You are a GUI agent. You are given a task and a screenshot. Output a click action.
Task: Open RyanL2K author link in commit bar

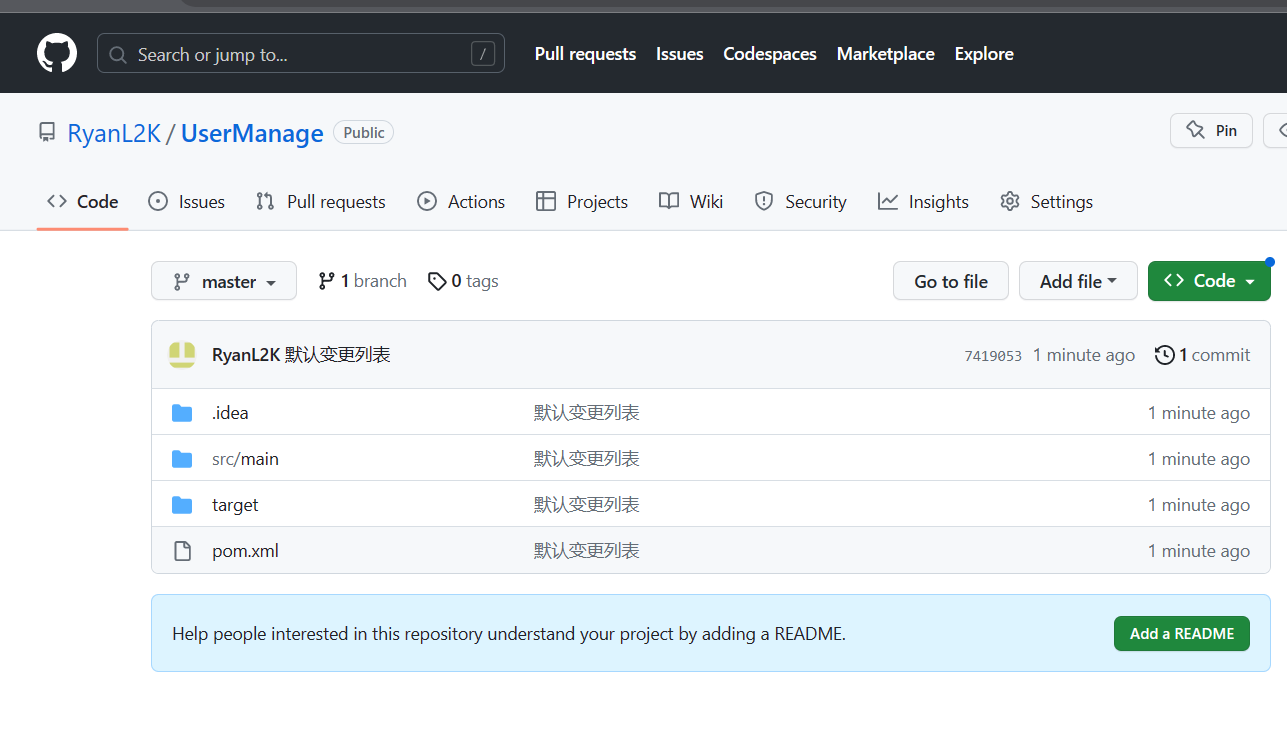(246, 355)
